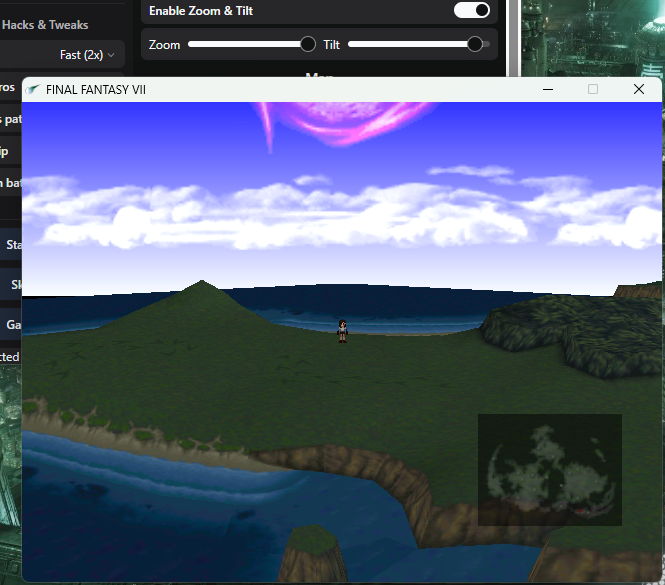The width and height of the screenshot is (665, 585).
Task: Click the Hacks & Tweaks heading
Action: [x=45, y=25]
